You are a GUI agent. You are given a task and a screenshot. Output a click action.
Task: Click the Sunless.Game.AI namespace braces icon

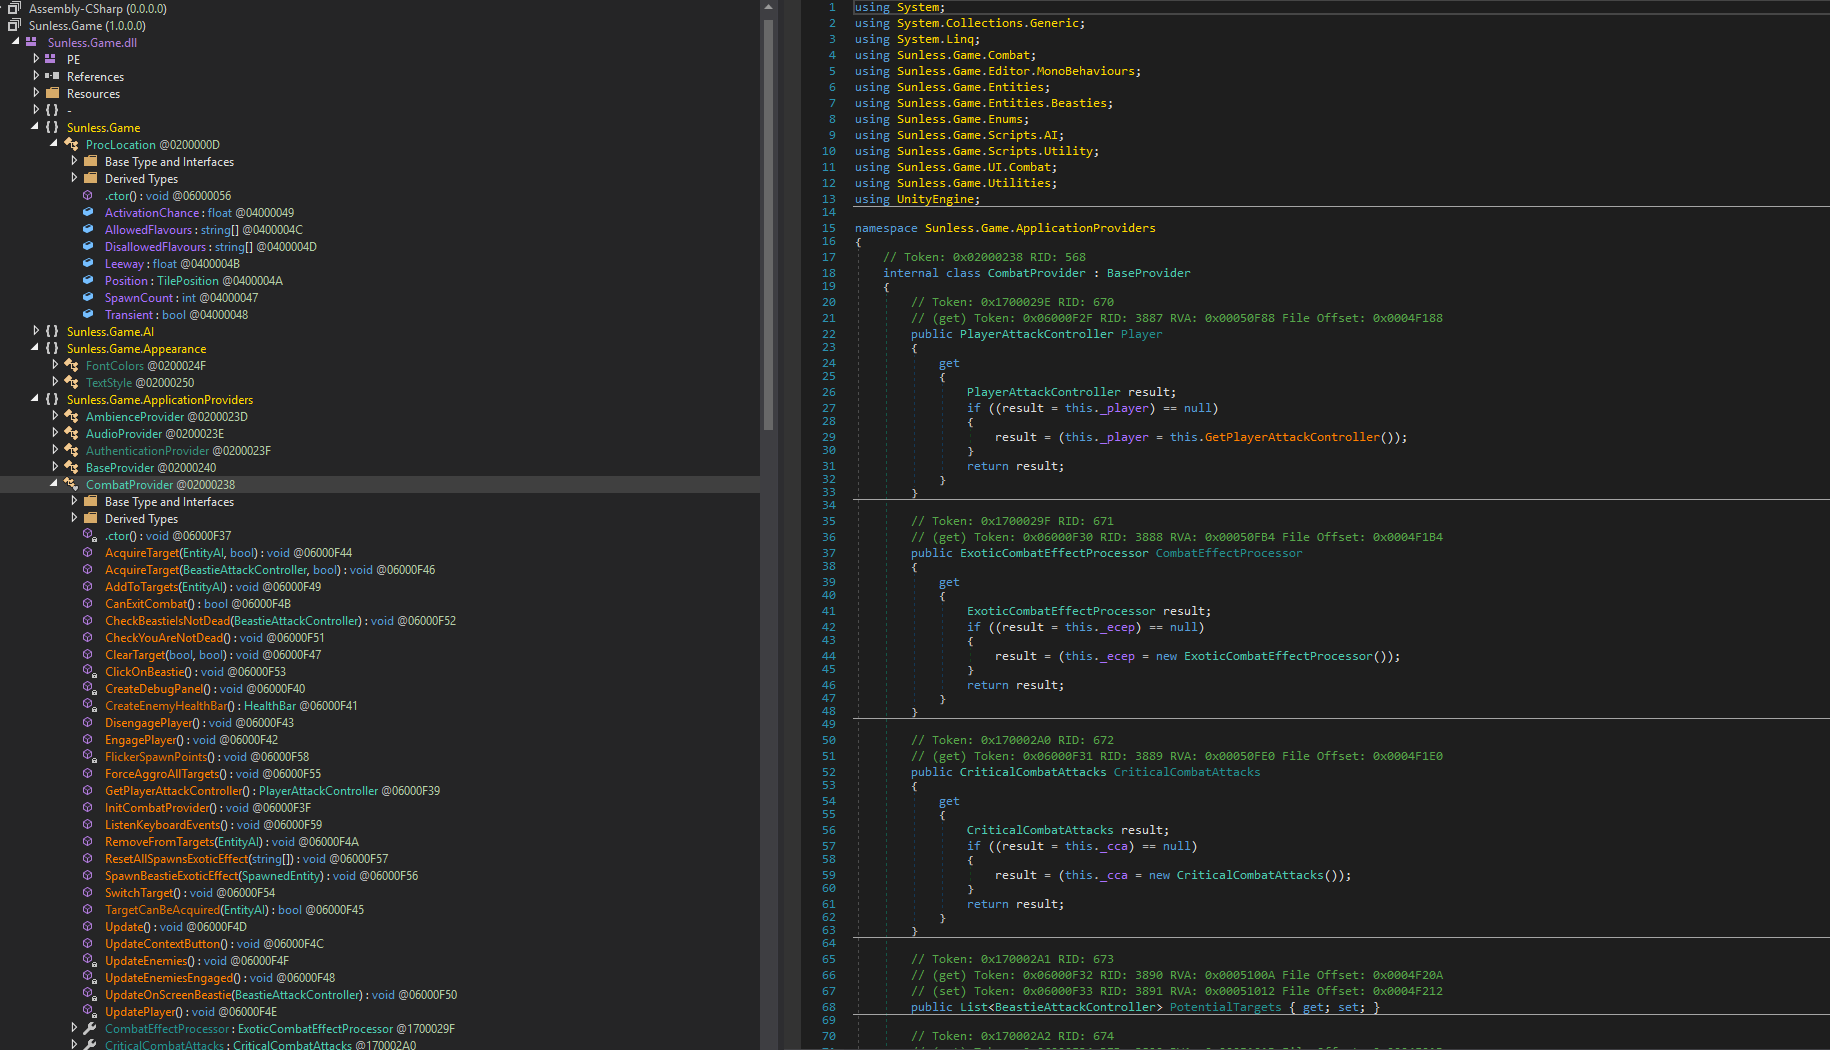52,331
